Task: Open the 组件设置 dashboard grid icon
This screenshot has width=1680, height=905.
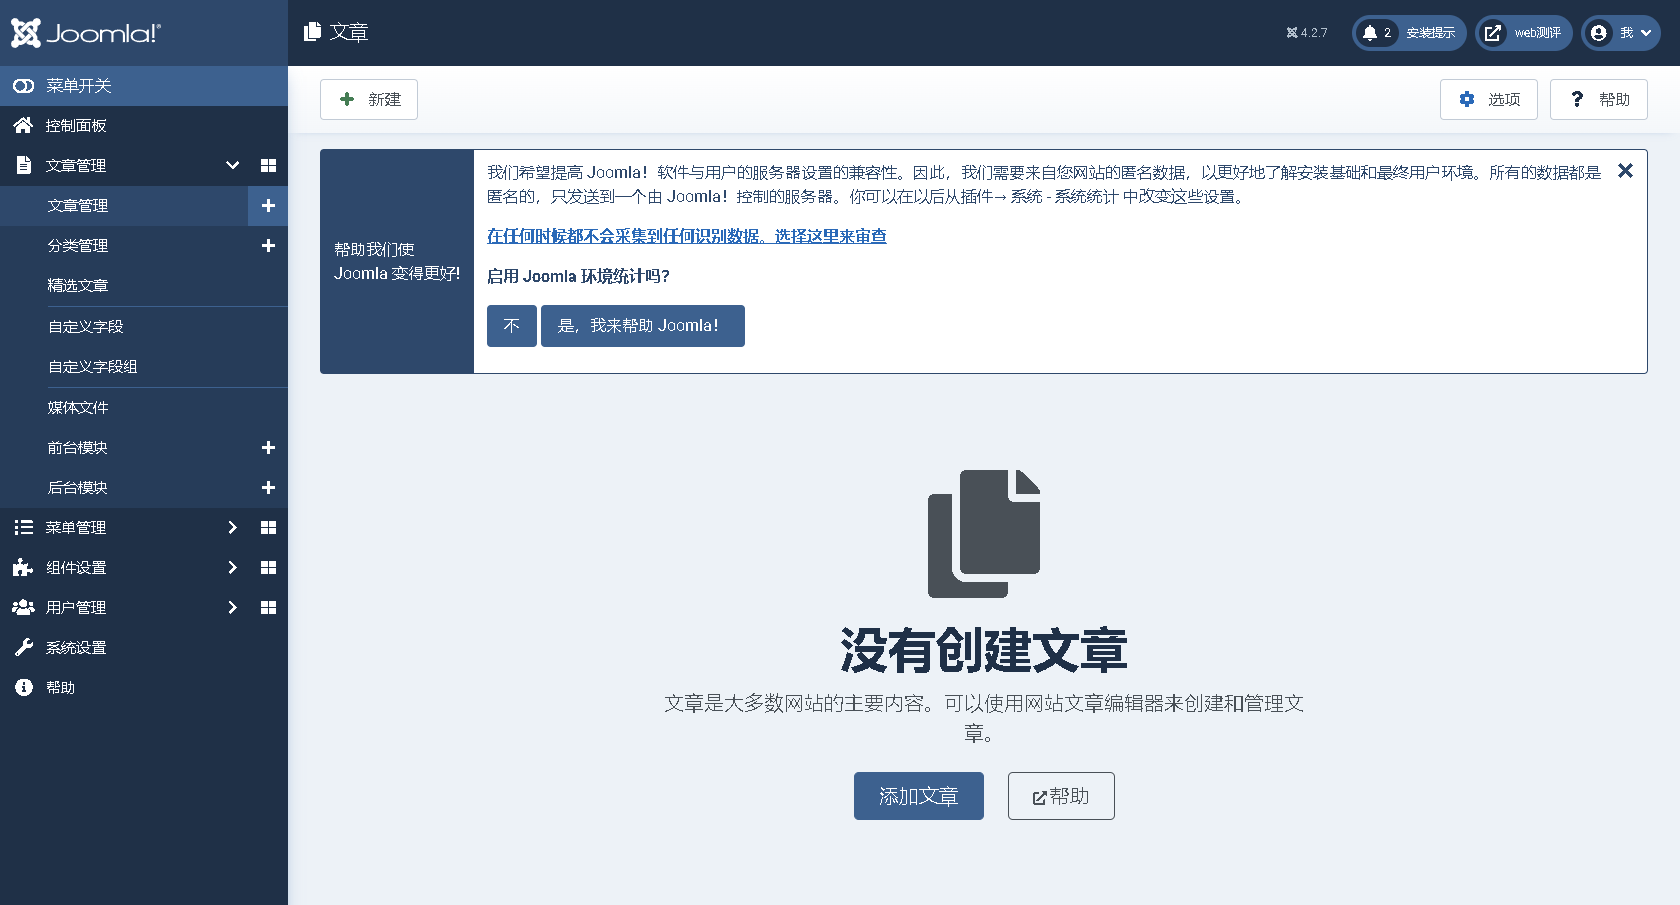Action: pos(268,568)
